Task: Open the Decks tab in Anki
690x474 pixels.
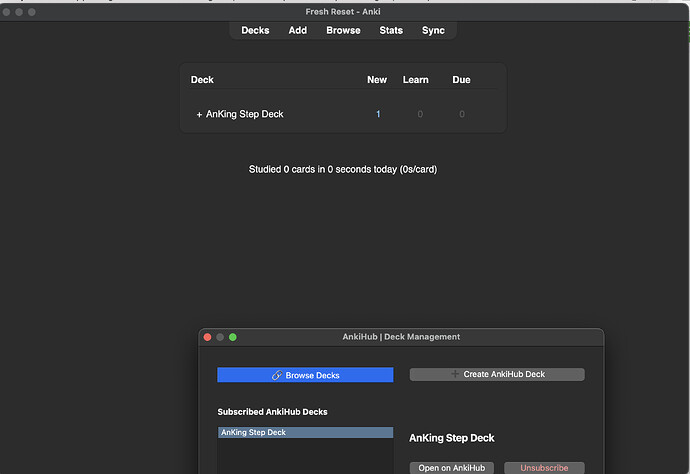Action: (x=255, y=30)
